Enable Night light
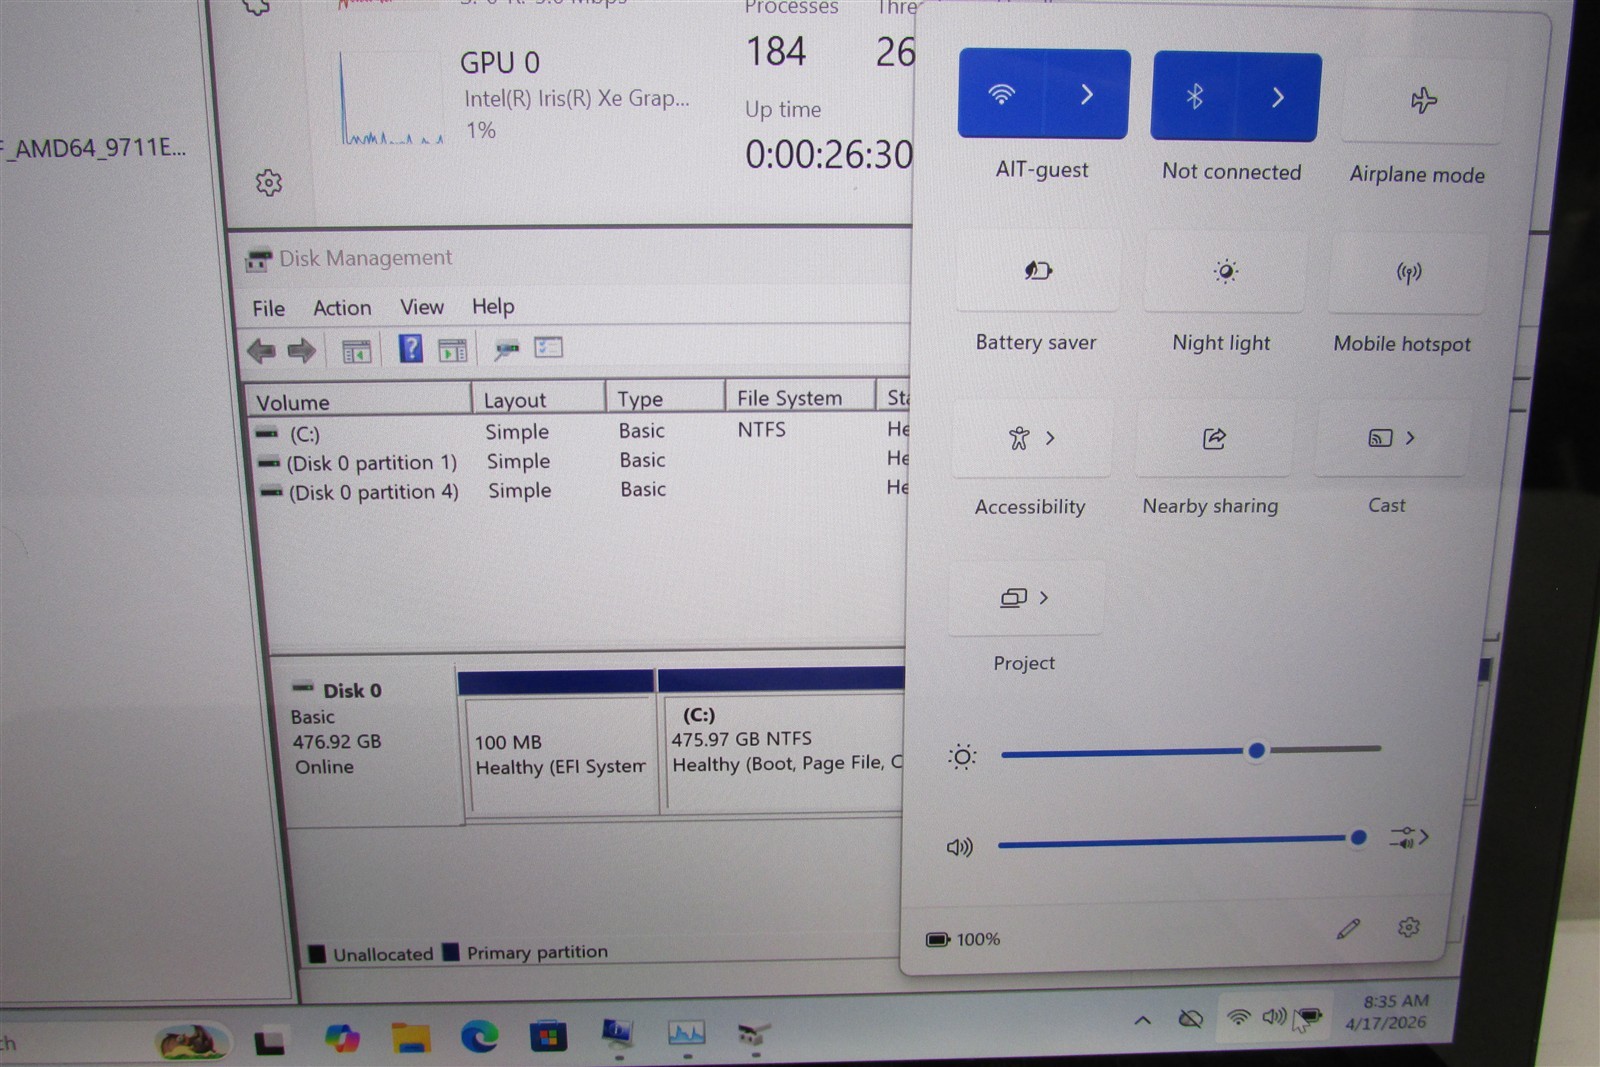1600x1067 pixels. click(x=1225, y=272)
